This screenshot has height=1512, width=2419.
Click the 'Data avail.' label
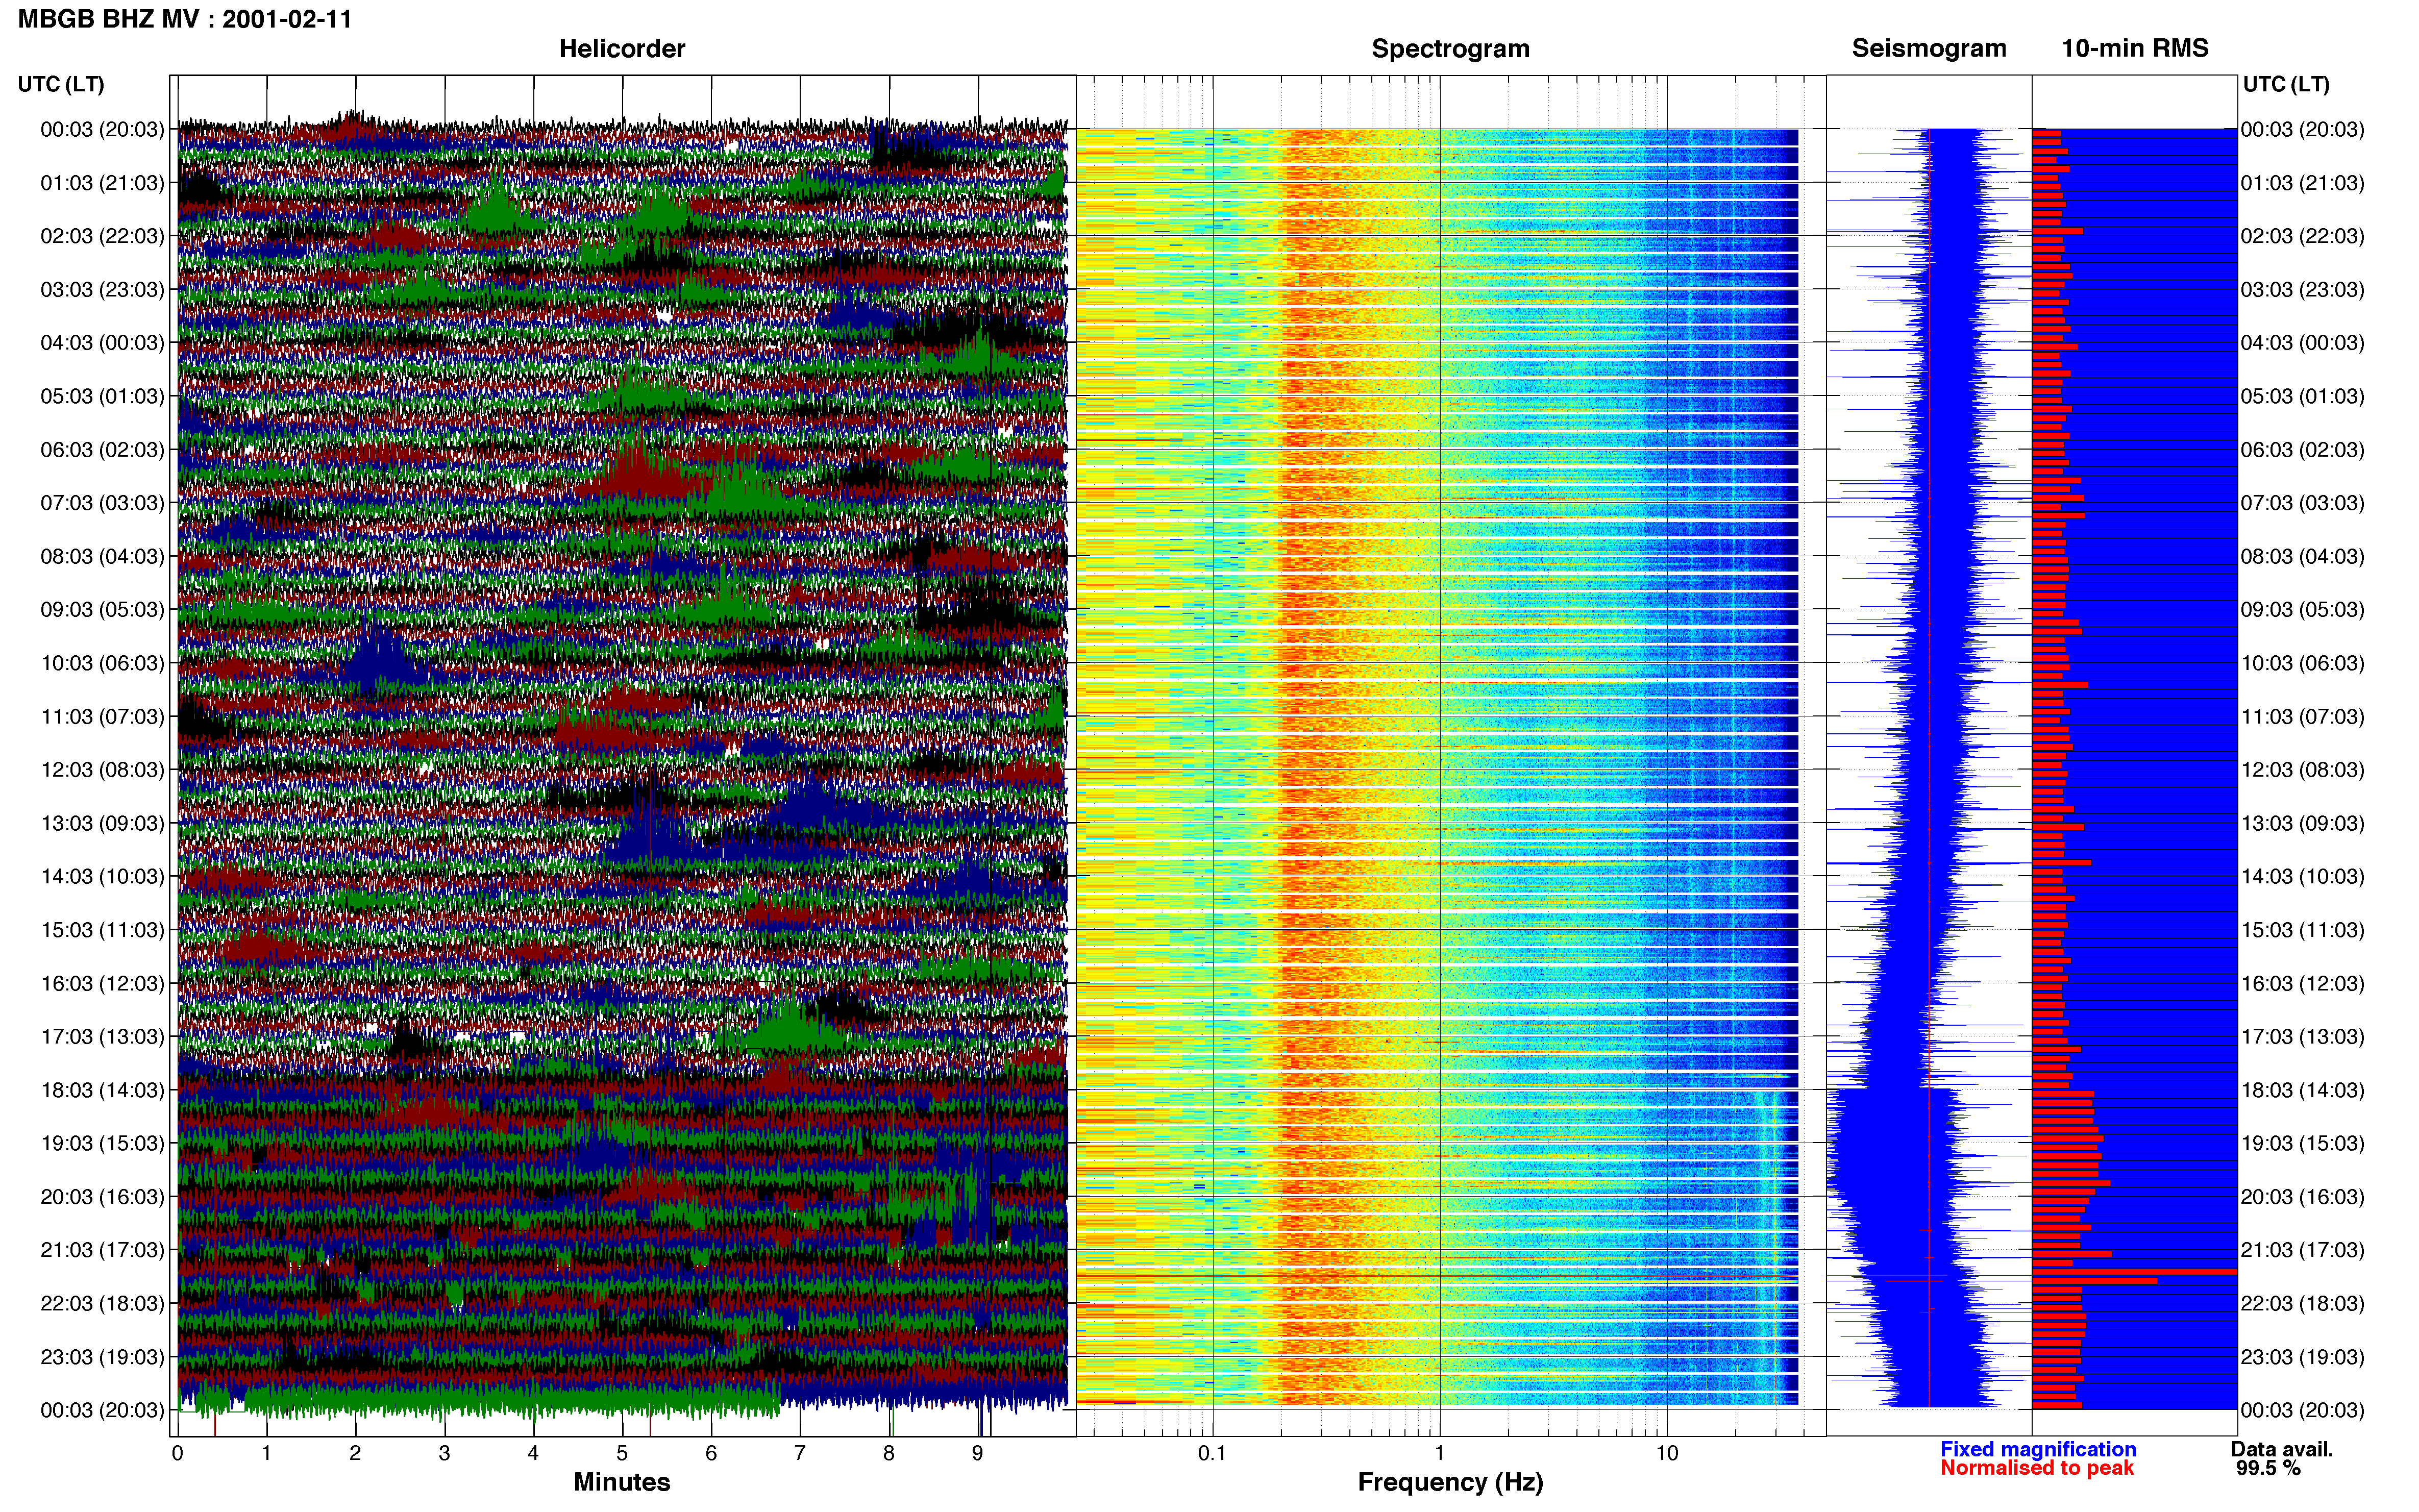[x=2282, y=1449]
